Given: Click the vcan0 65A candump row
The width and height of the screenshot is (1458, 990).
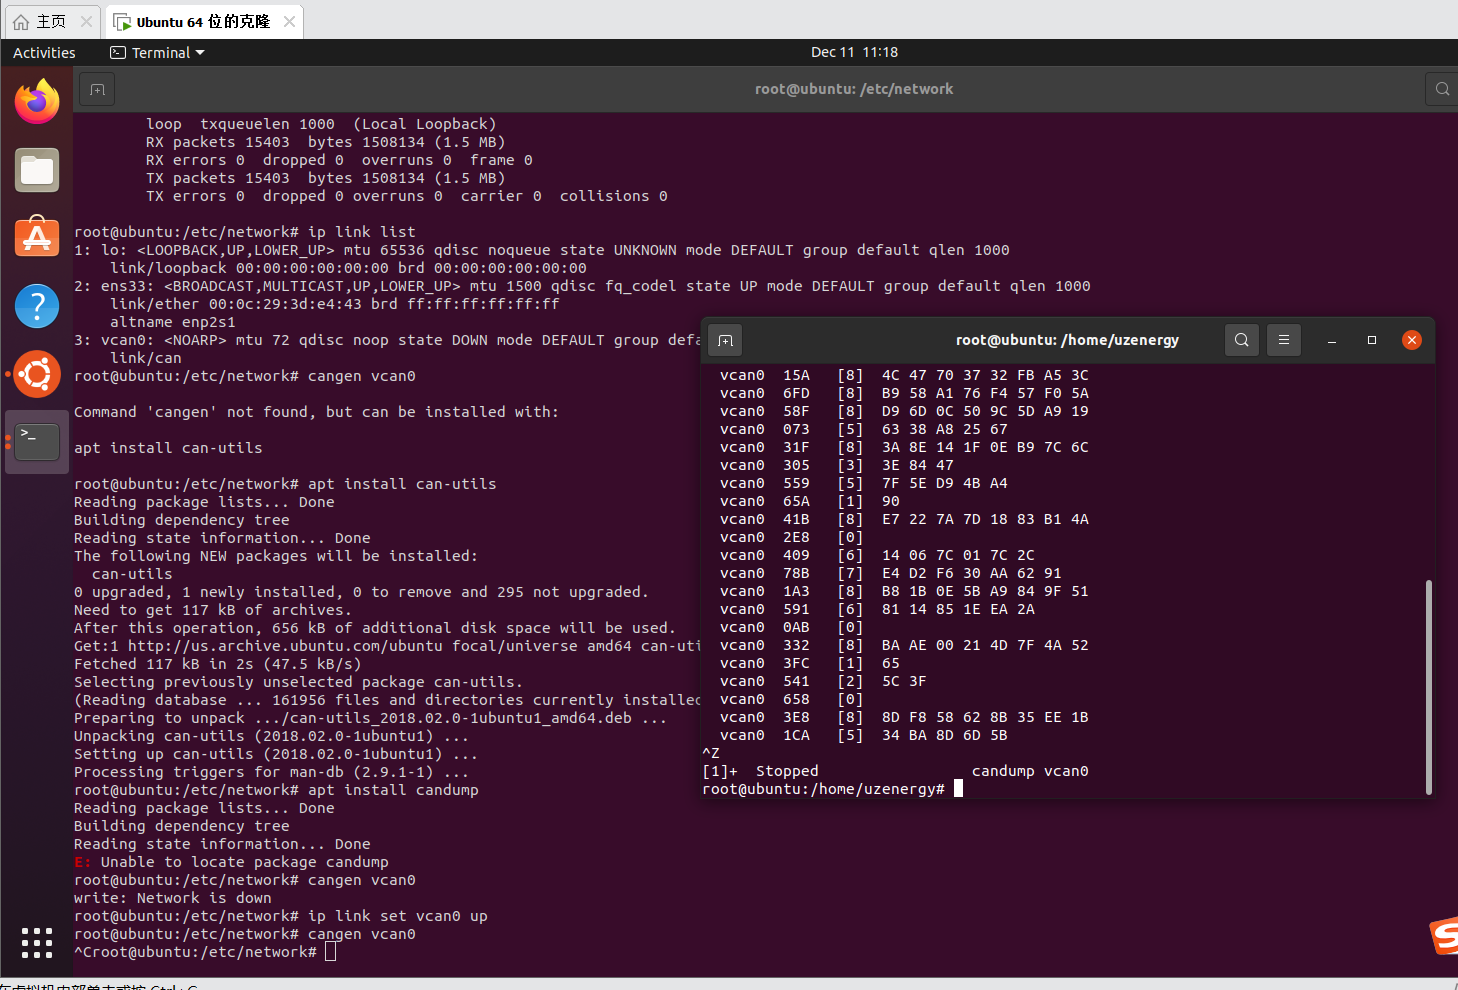Looking at the screenshot, I should [x=810, y=501].
